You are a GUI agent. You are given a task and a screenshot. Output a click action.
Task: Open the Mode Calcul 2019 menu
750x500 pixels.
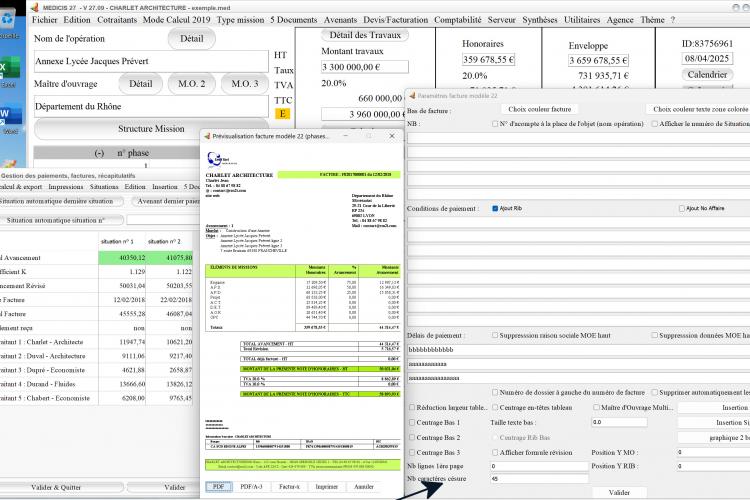coord(176,20)
